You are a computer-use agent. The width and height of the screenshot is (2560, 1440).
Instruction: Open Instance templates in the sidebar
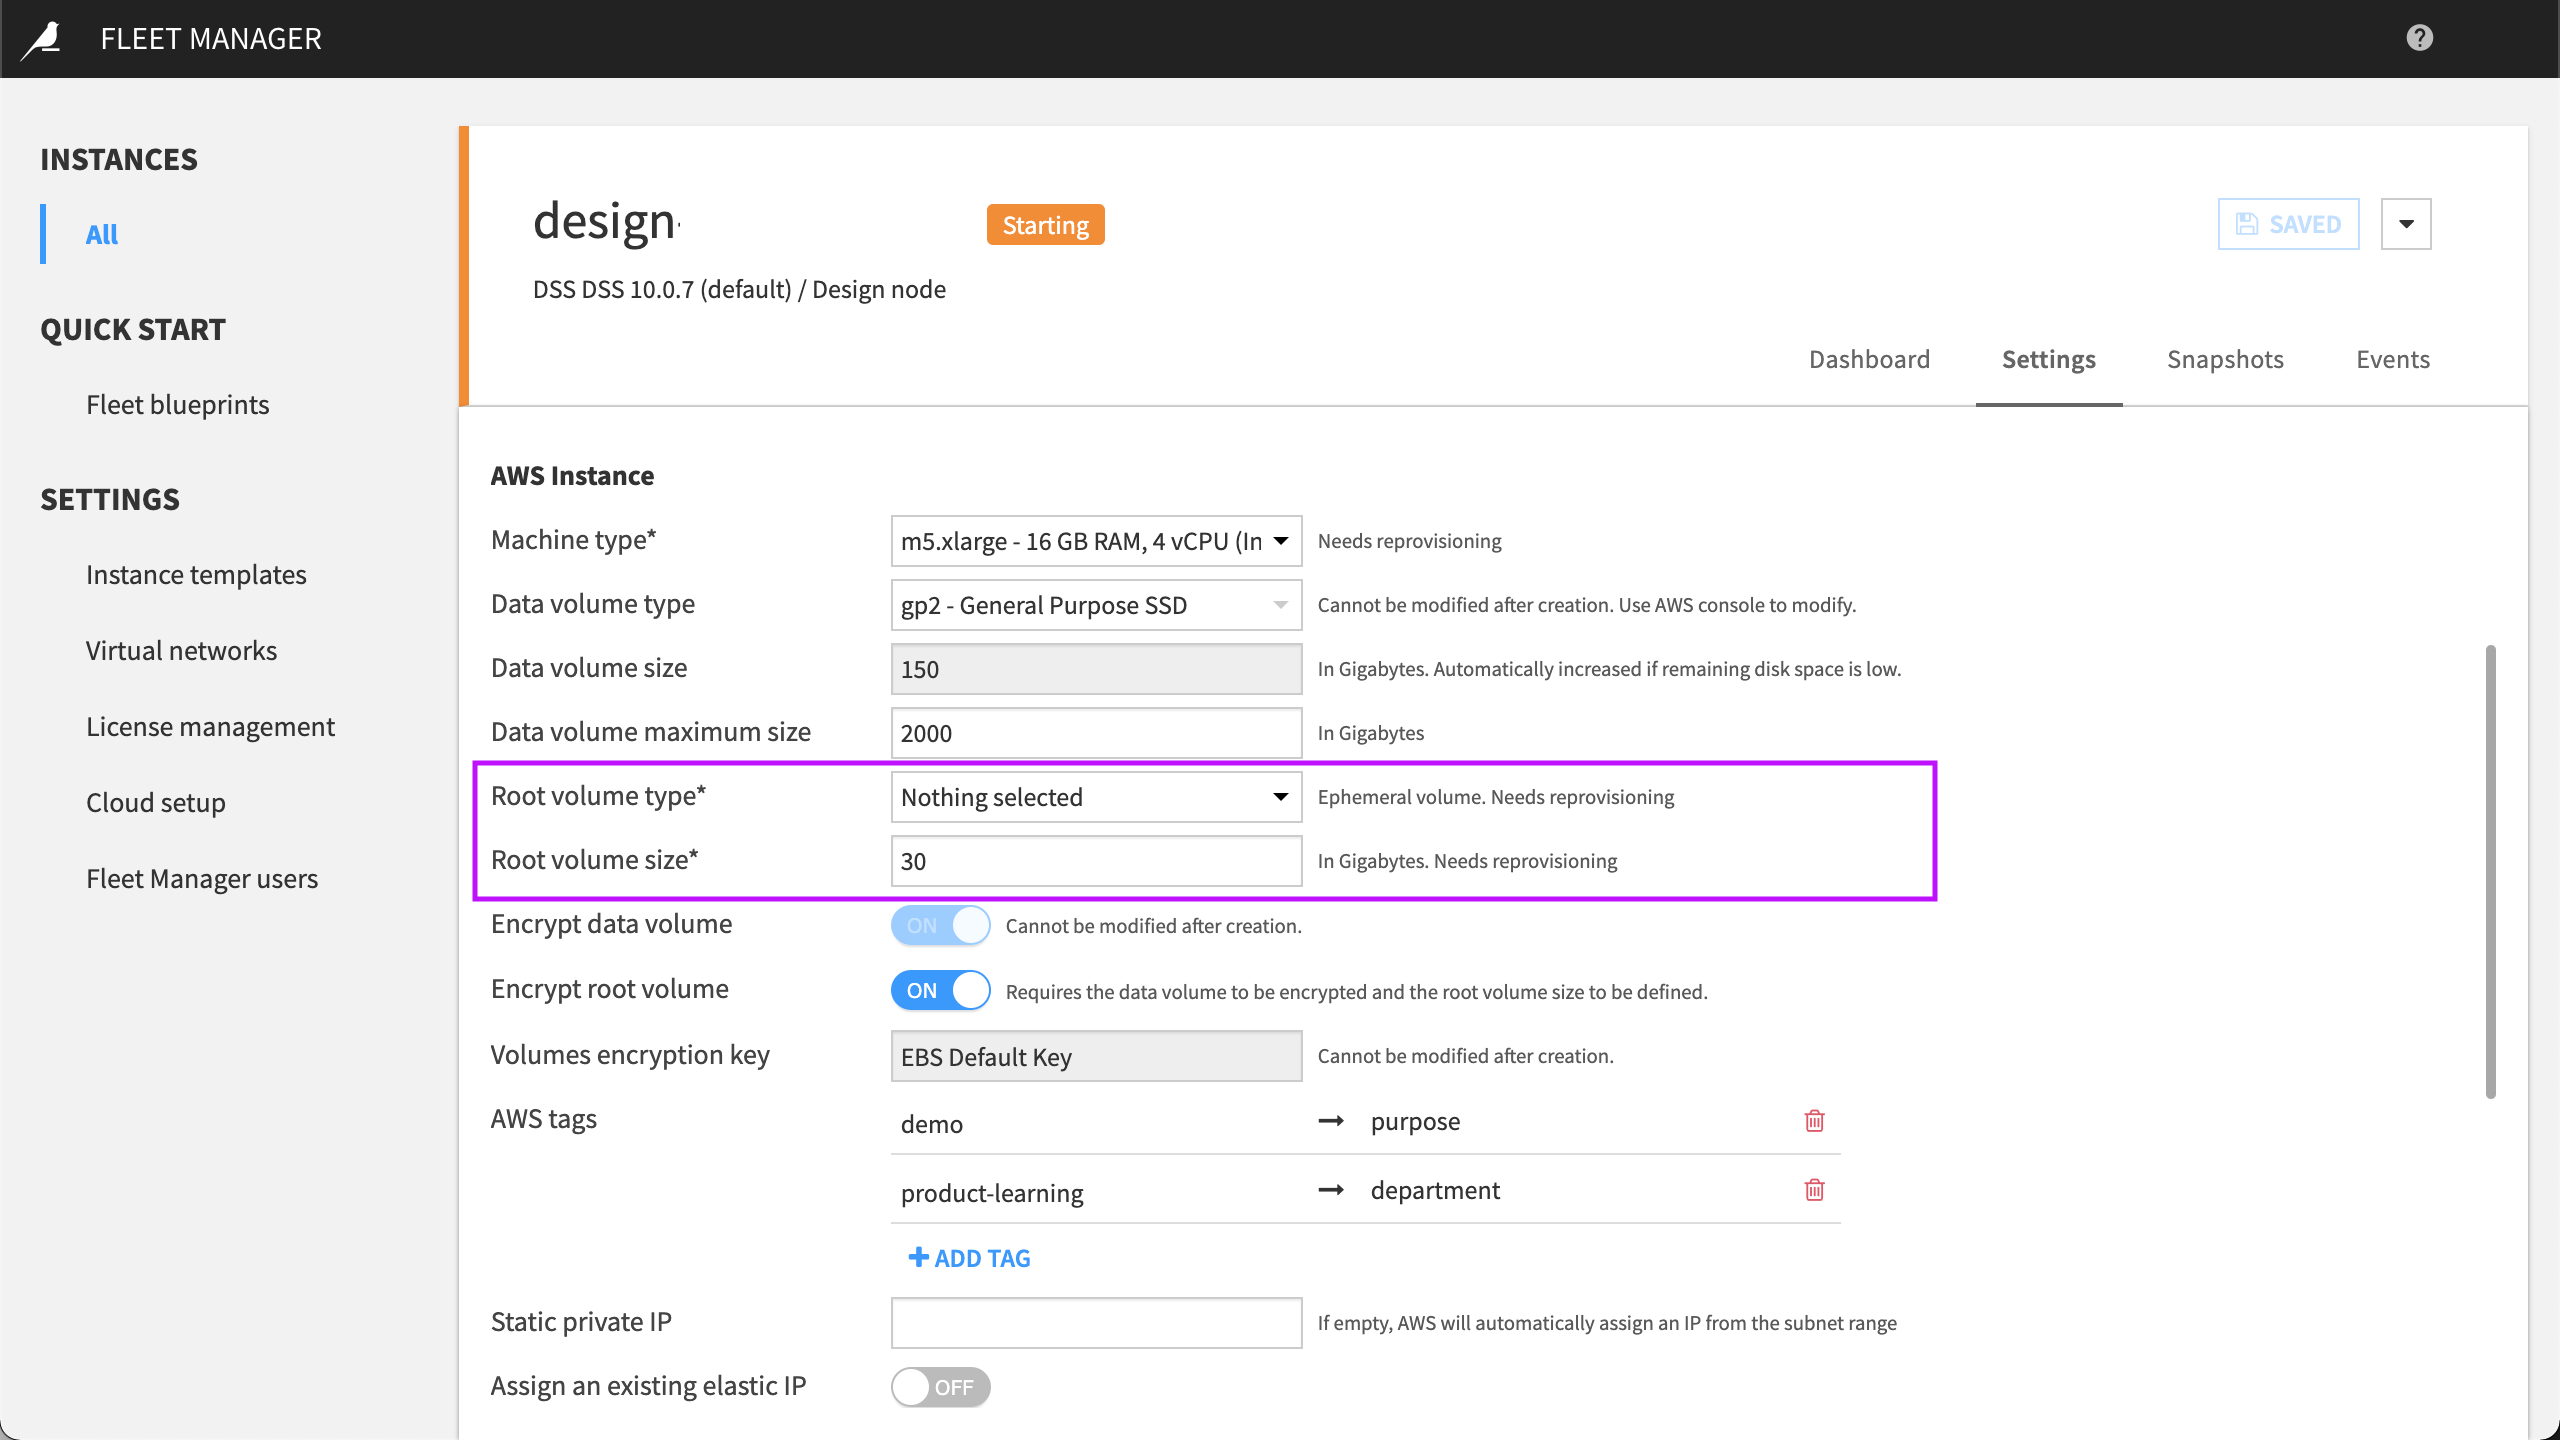click(196, 574)
